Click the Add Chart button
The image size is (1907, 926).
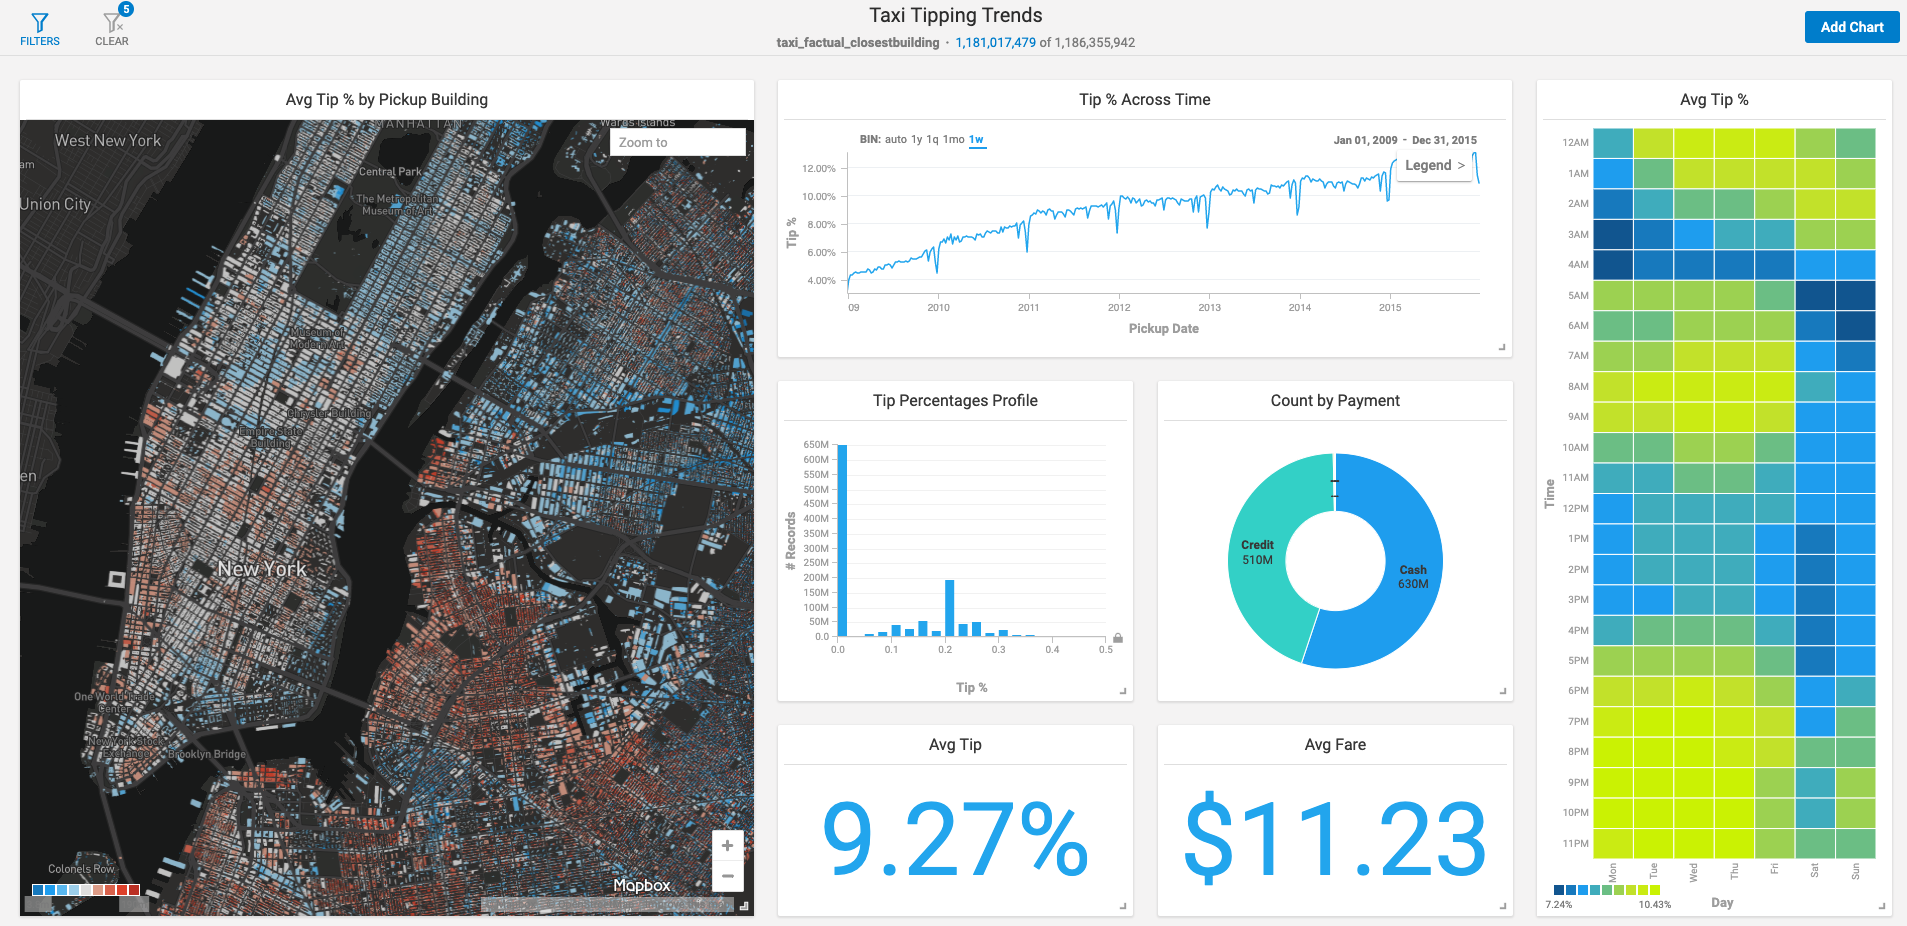coord(1851,26)
